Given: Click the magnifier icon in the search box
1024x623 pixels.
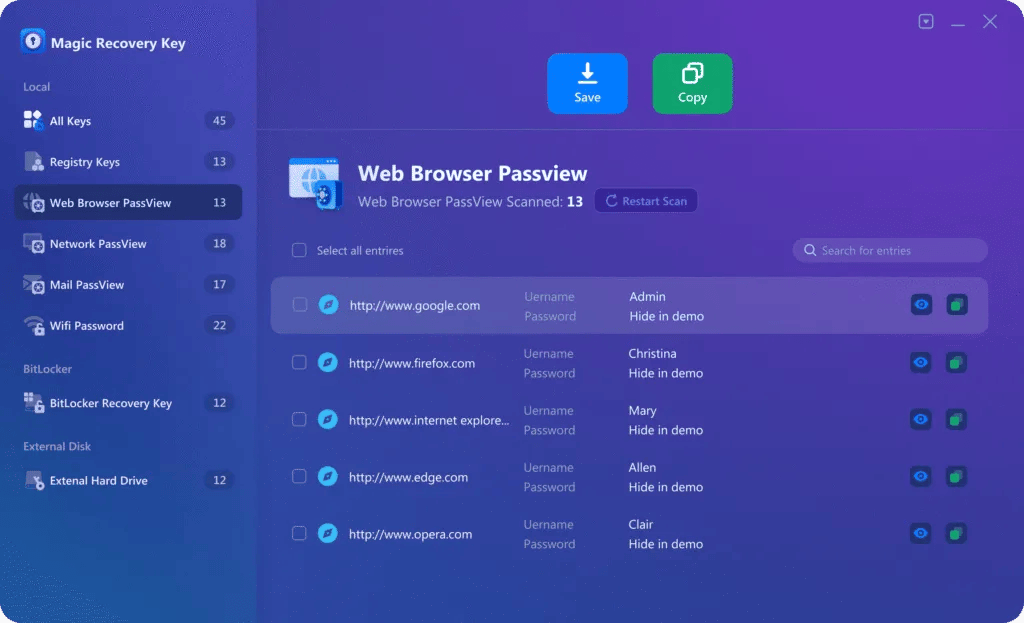Looking at the screenshot, I should click(x=809, y=251).
